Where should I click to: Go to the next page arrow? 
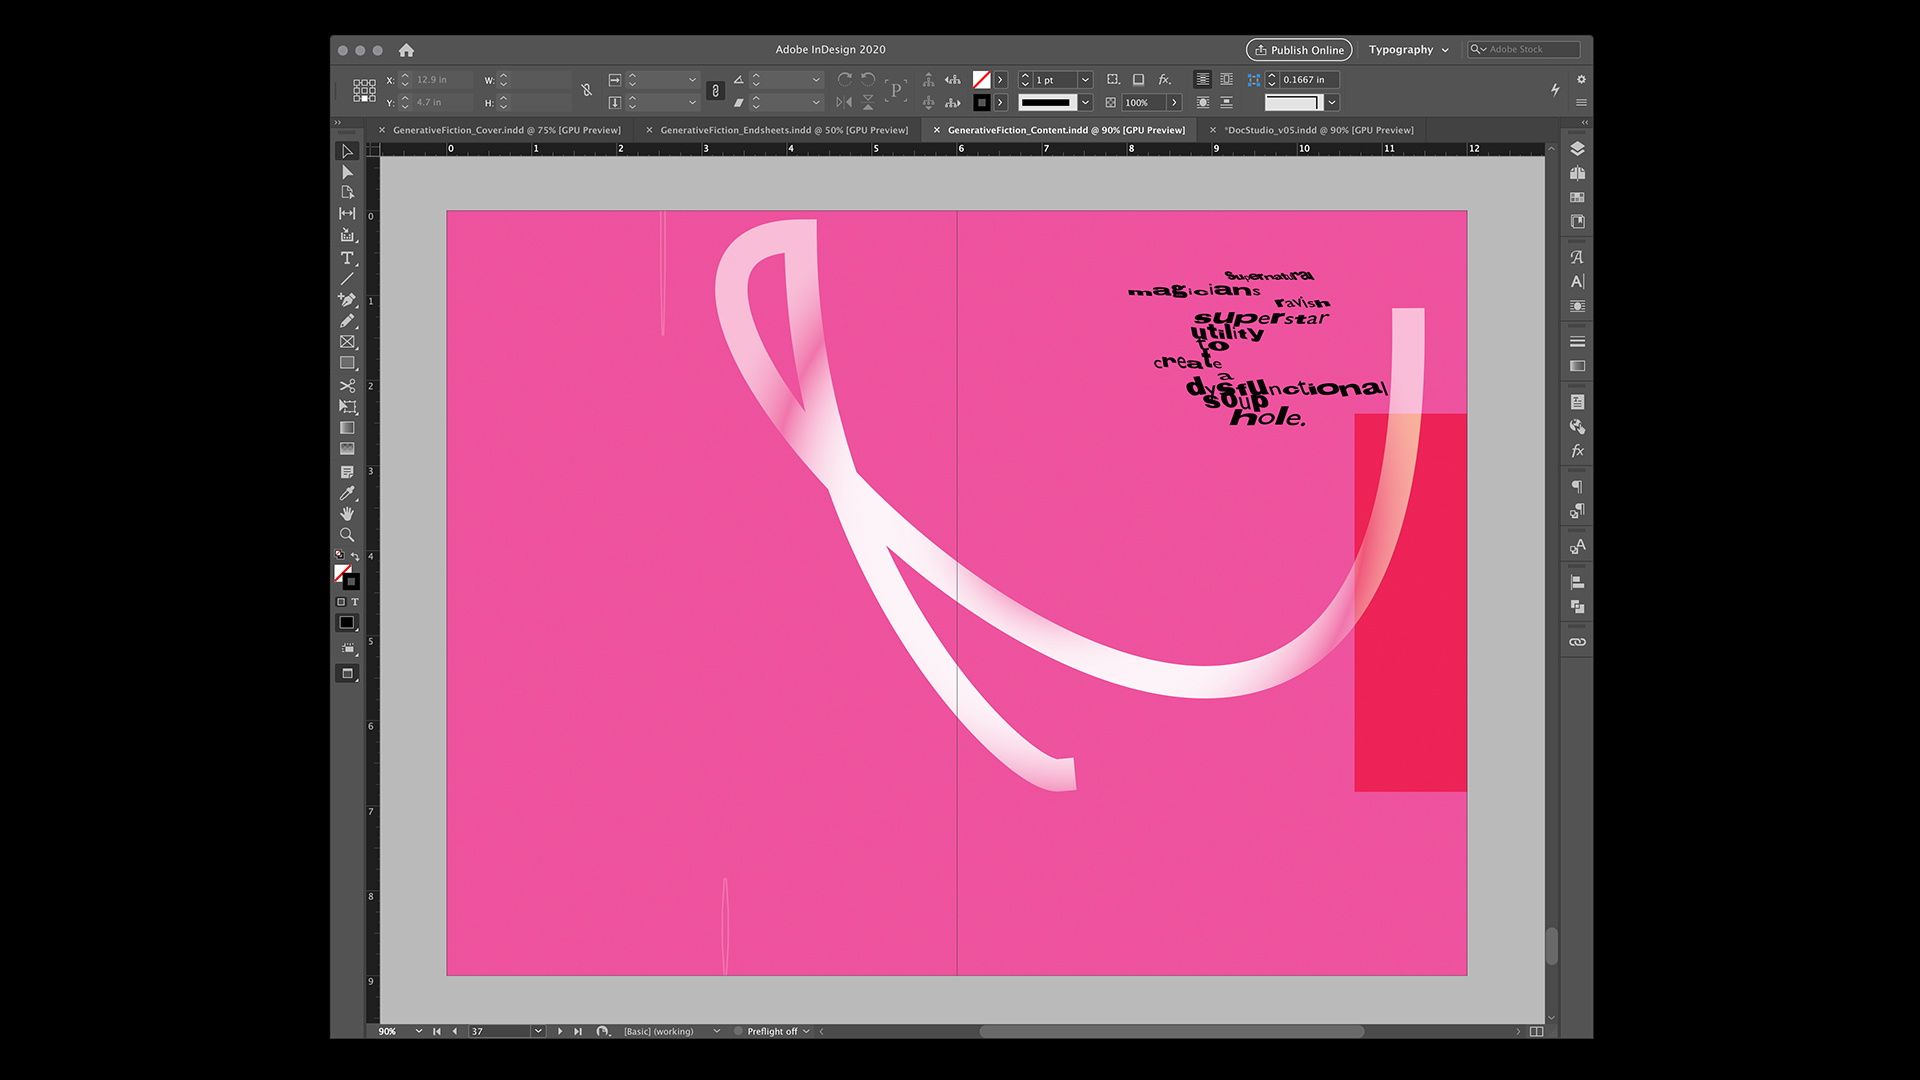click(560, 1031)
